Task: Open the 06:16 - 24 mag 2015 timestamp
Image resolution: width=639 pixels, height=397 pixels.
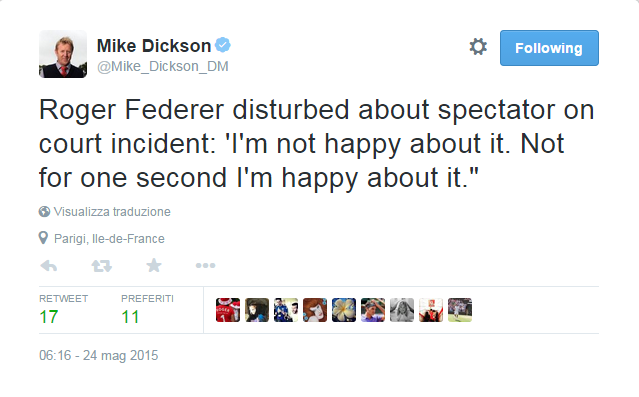Action: 99,355
